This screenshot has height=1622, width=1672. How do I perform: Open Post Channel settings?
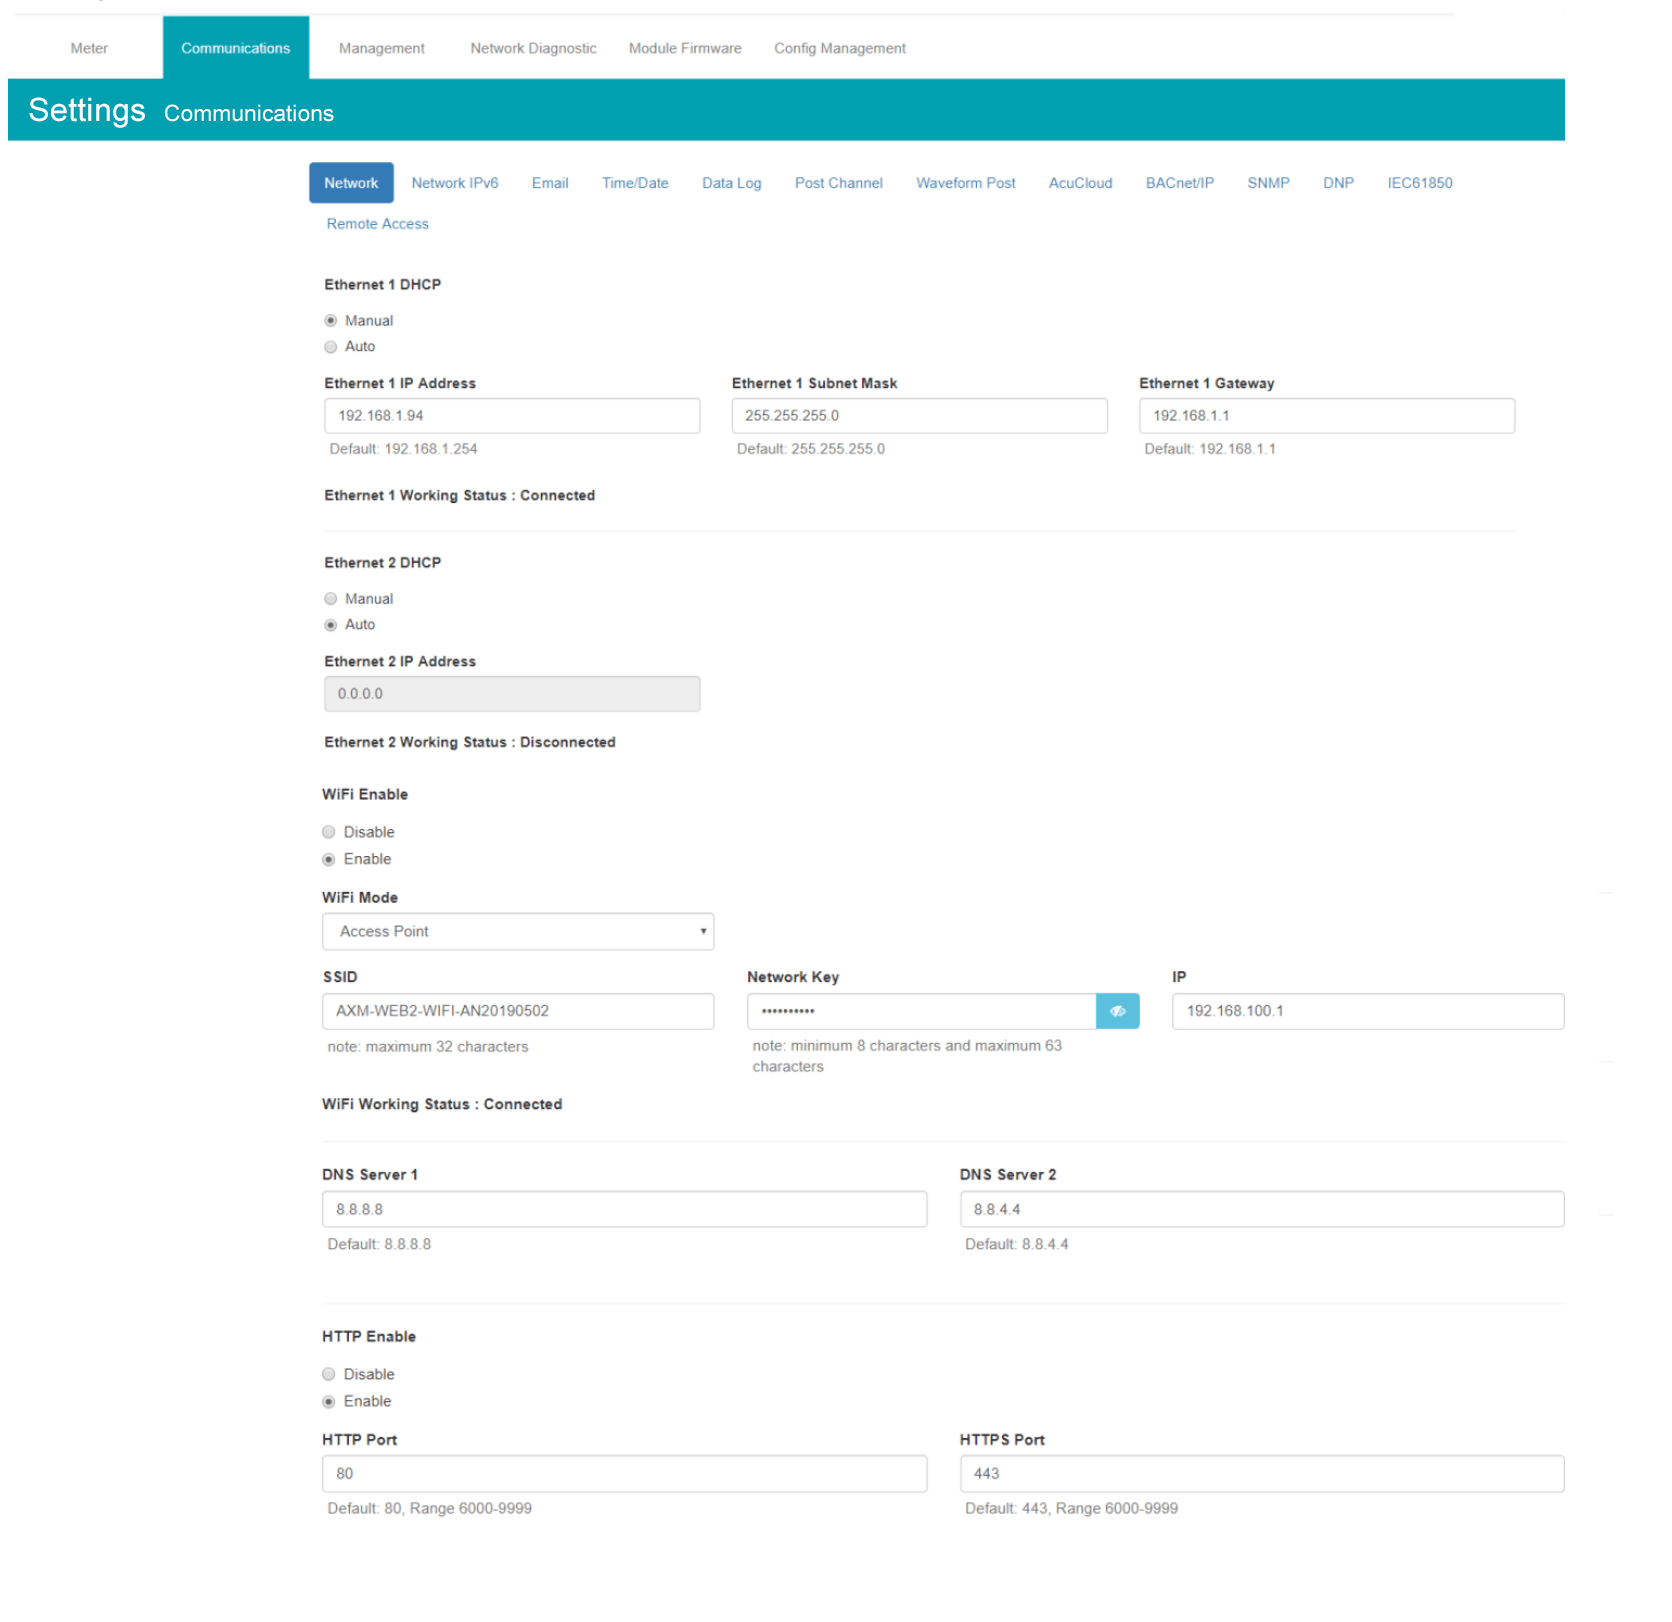click(x=839, y=183)
